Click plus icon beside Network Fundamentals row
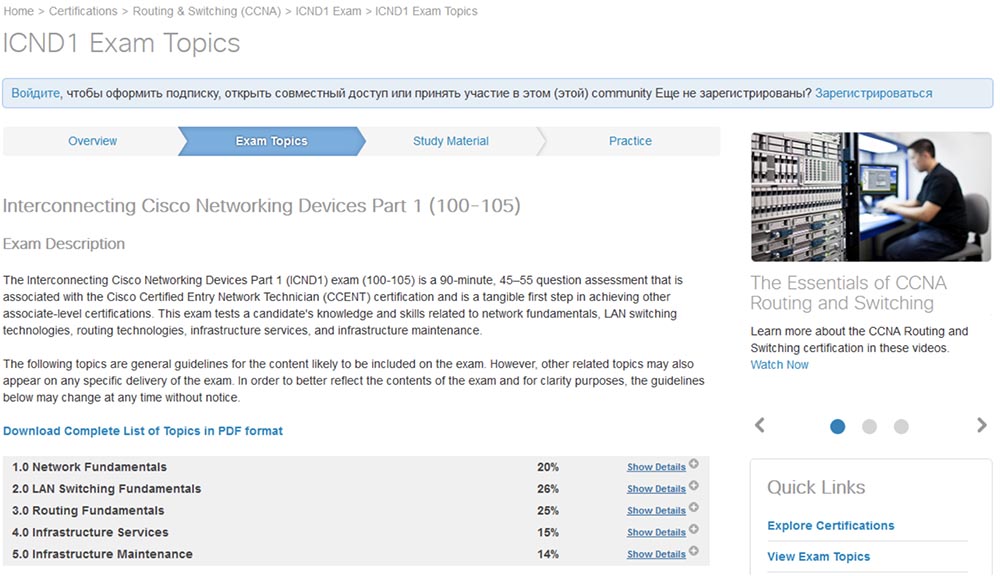 point(694,465)
